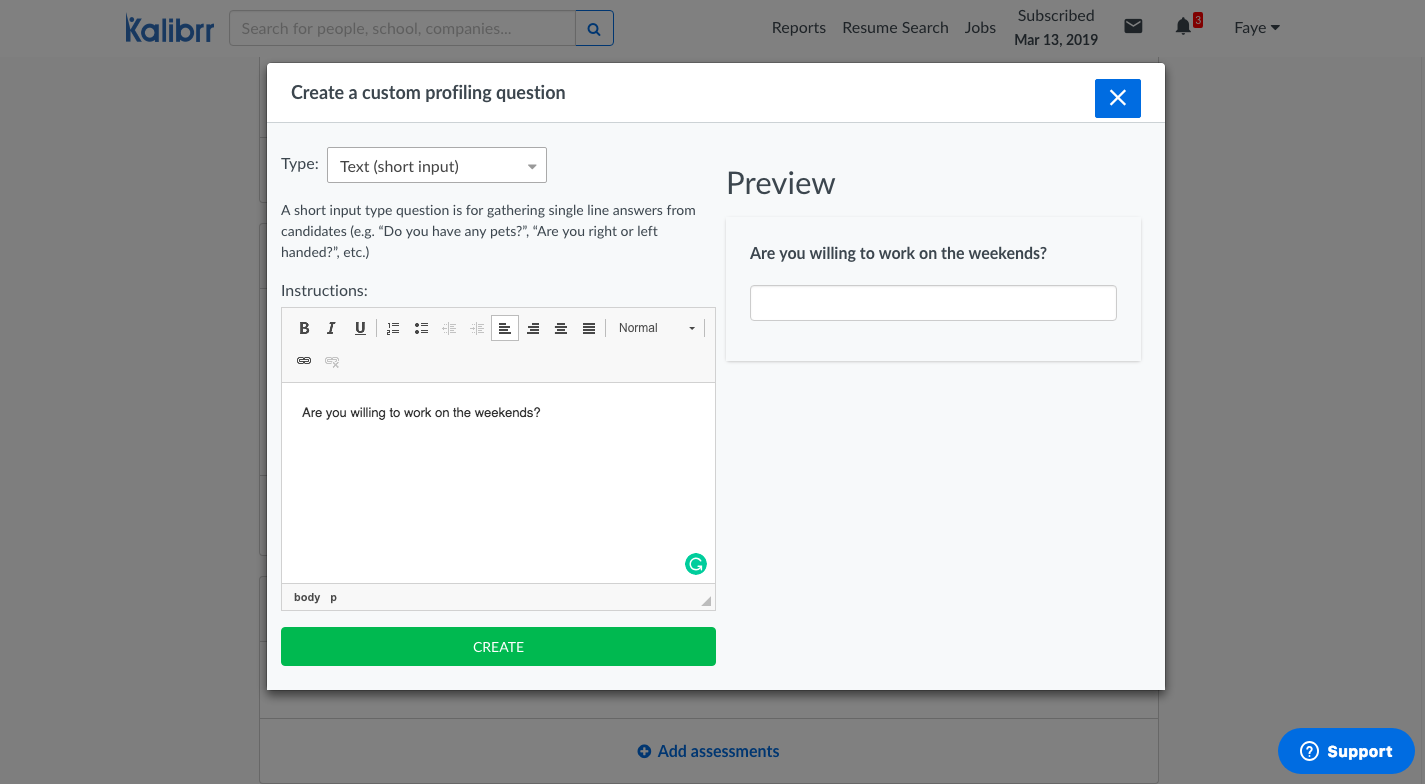Open the Normal paragraph format dropdown
This screenshot has height=784, width=1425.
[656, 328]
